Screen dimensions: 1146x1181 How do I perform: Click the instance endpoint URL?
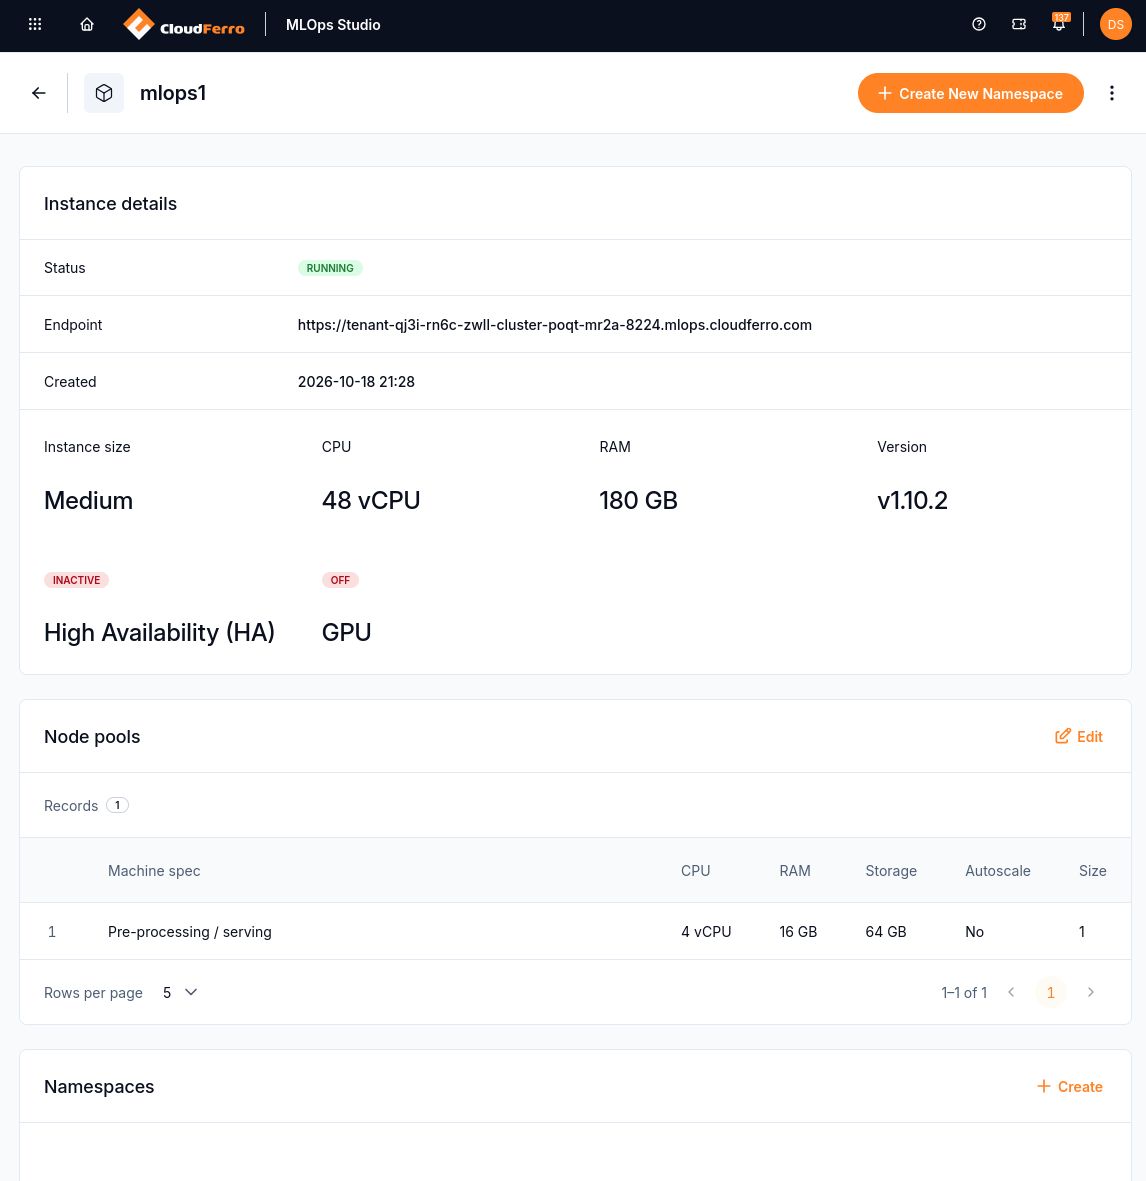554,325
